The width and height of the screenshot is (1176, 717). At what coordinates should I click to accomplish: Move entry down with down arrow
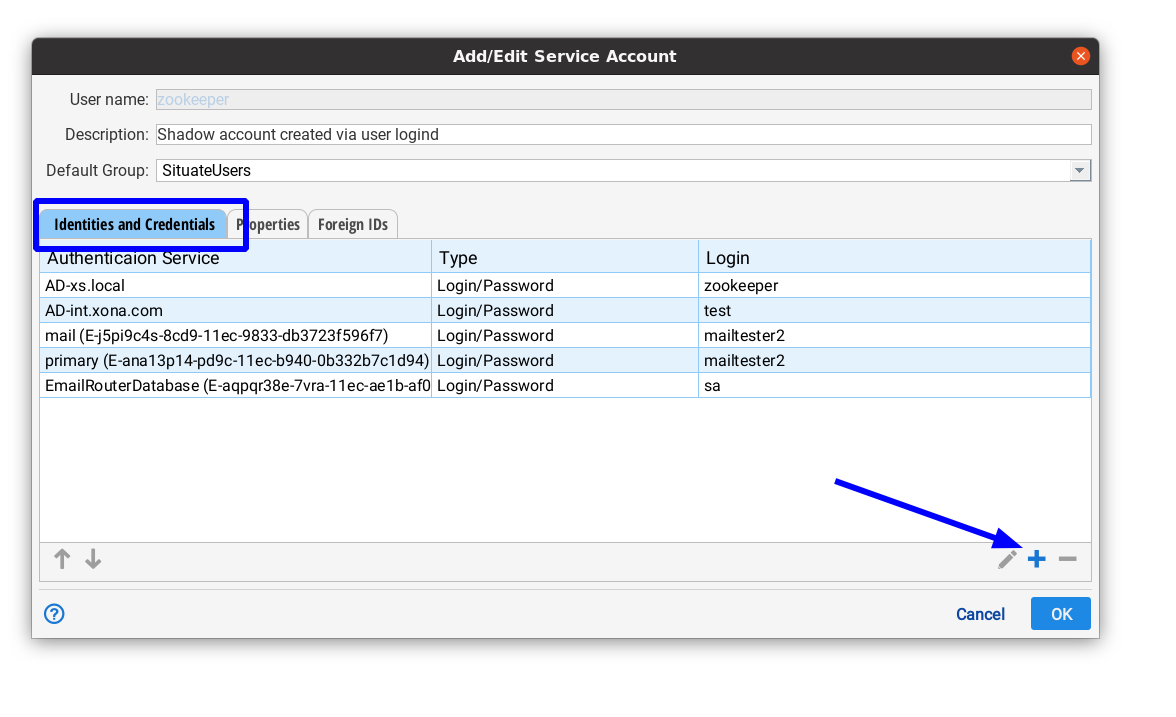click(x=93, y=559)
